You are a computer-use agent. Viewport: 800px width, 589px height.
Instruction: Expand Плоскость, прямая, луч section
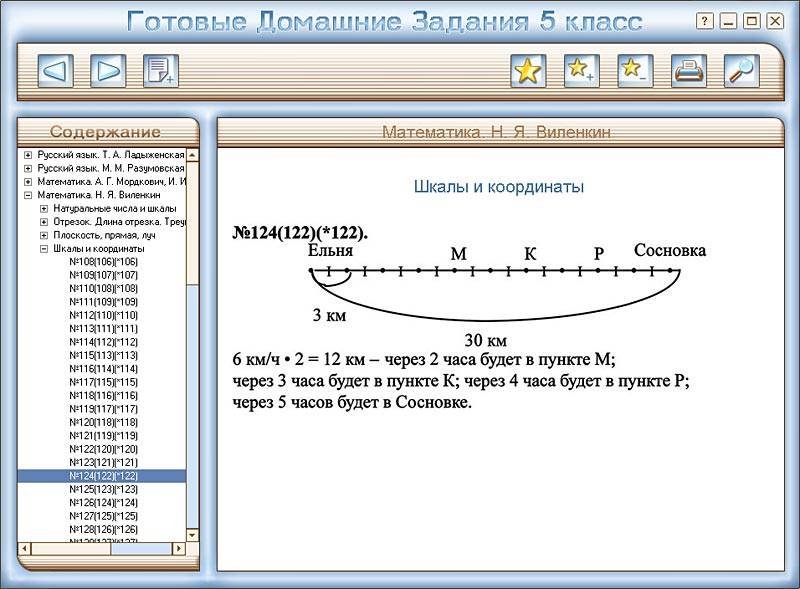point(44,235)
